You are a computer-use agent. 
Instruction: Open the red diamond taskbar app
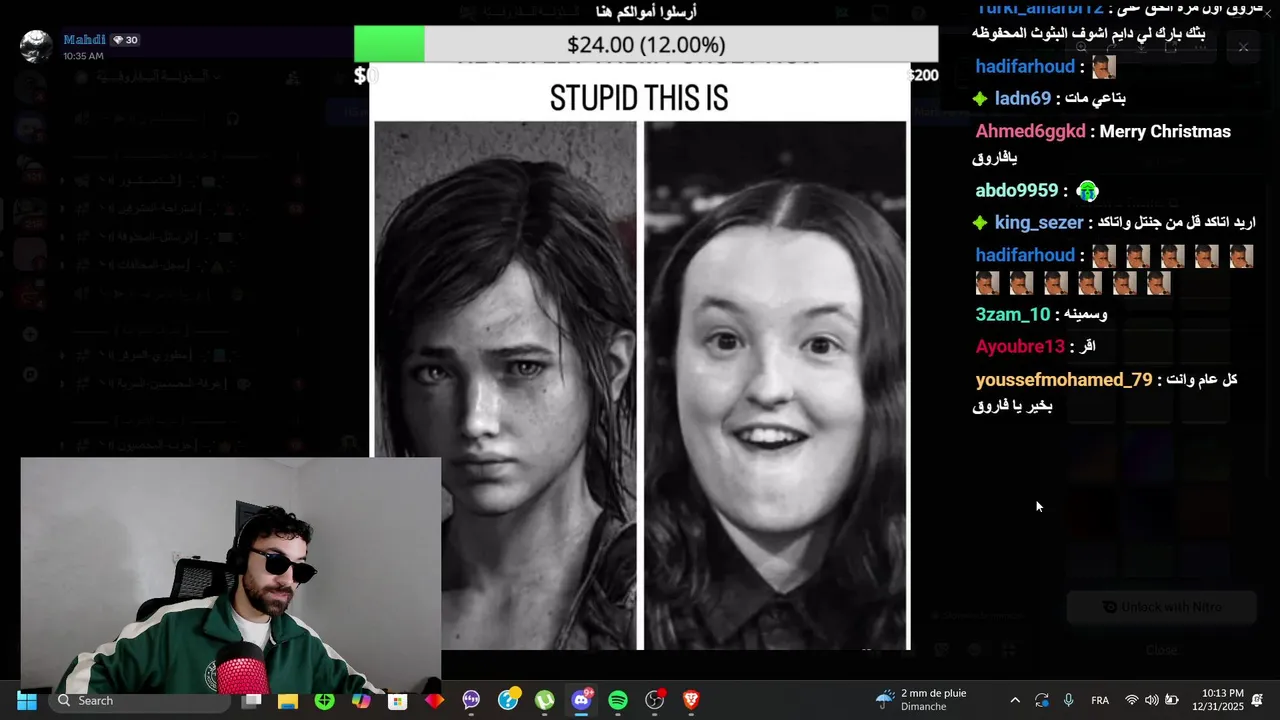click(x=434, y=701)
